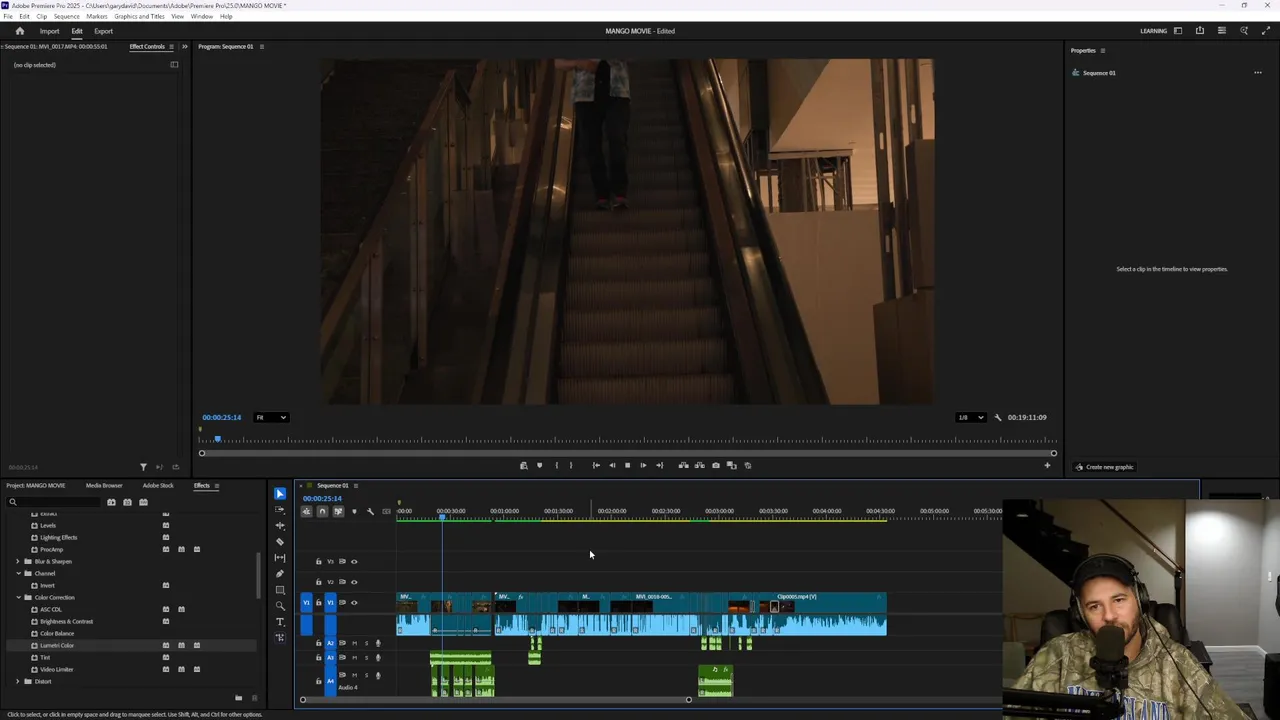
Task: Open the Effects panel hamburger menu
Action: [217, 486]
